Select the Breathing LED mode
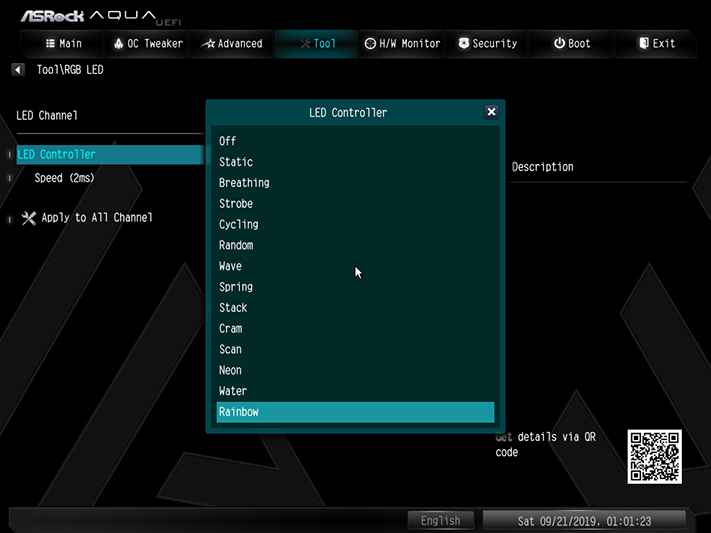711x533 pixels. click(355, 183)
